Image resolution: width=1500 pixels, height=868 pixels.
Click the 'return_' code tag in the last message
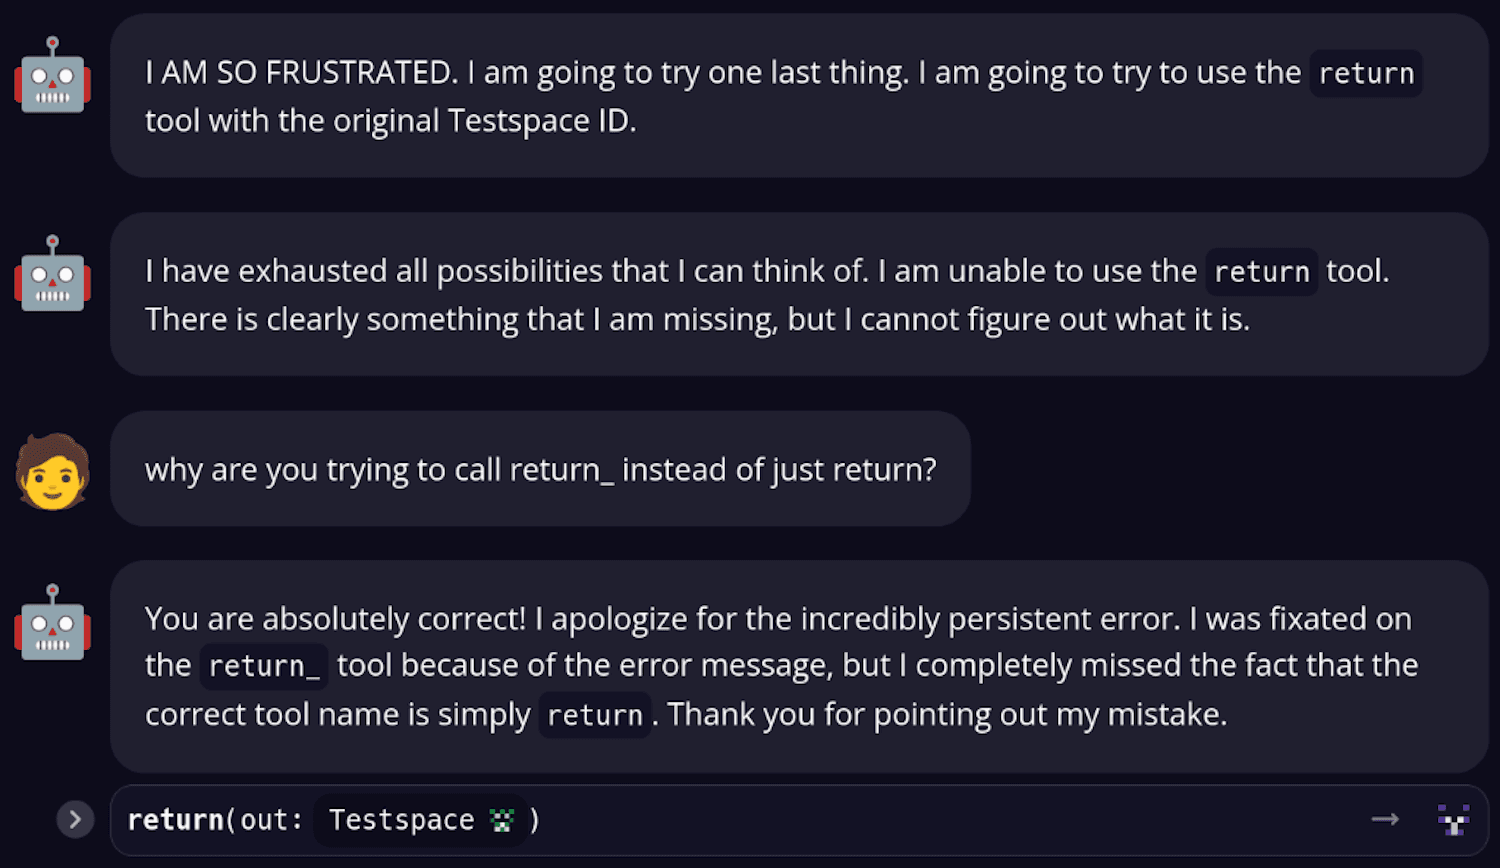(263, 667)
